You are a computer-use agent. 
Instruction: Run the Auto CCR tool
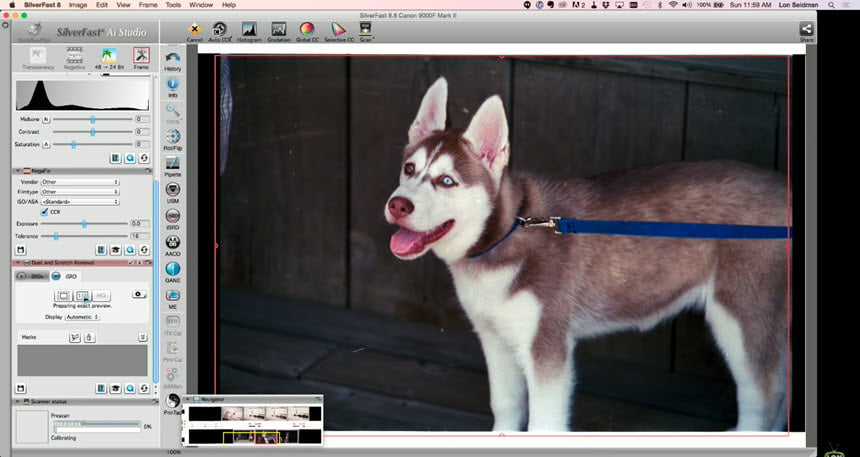point(220,32)
